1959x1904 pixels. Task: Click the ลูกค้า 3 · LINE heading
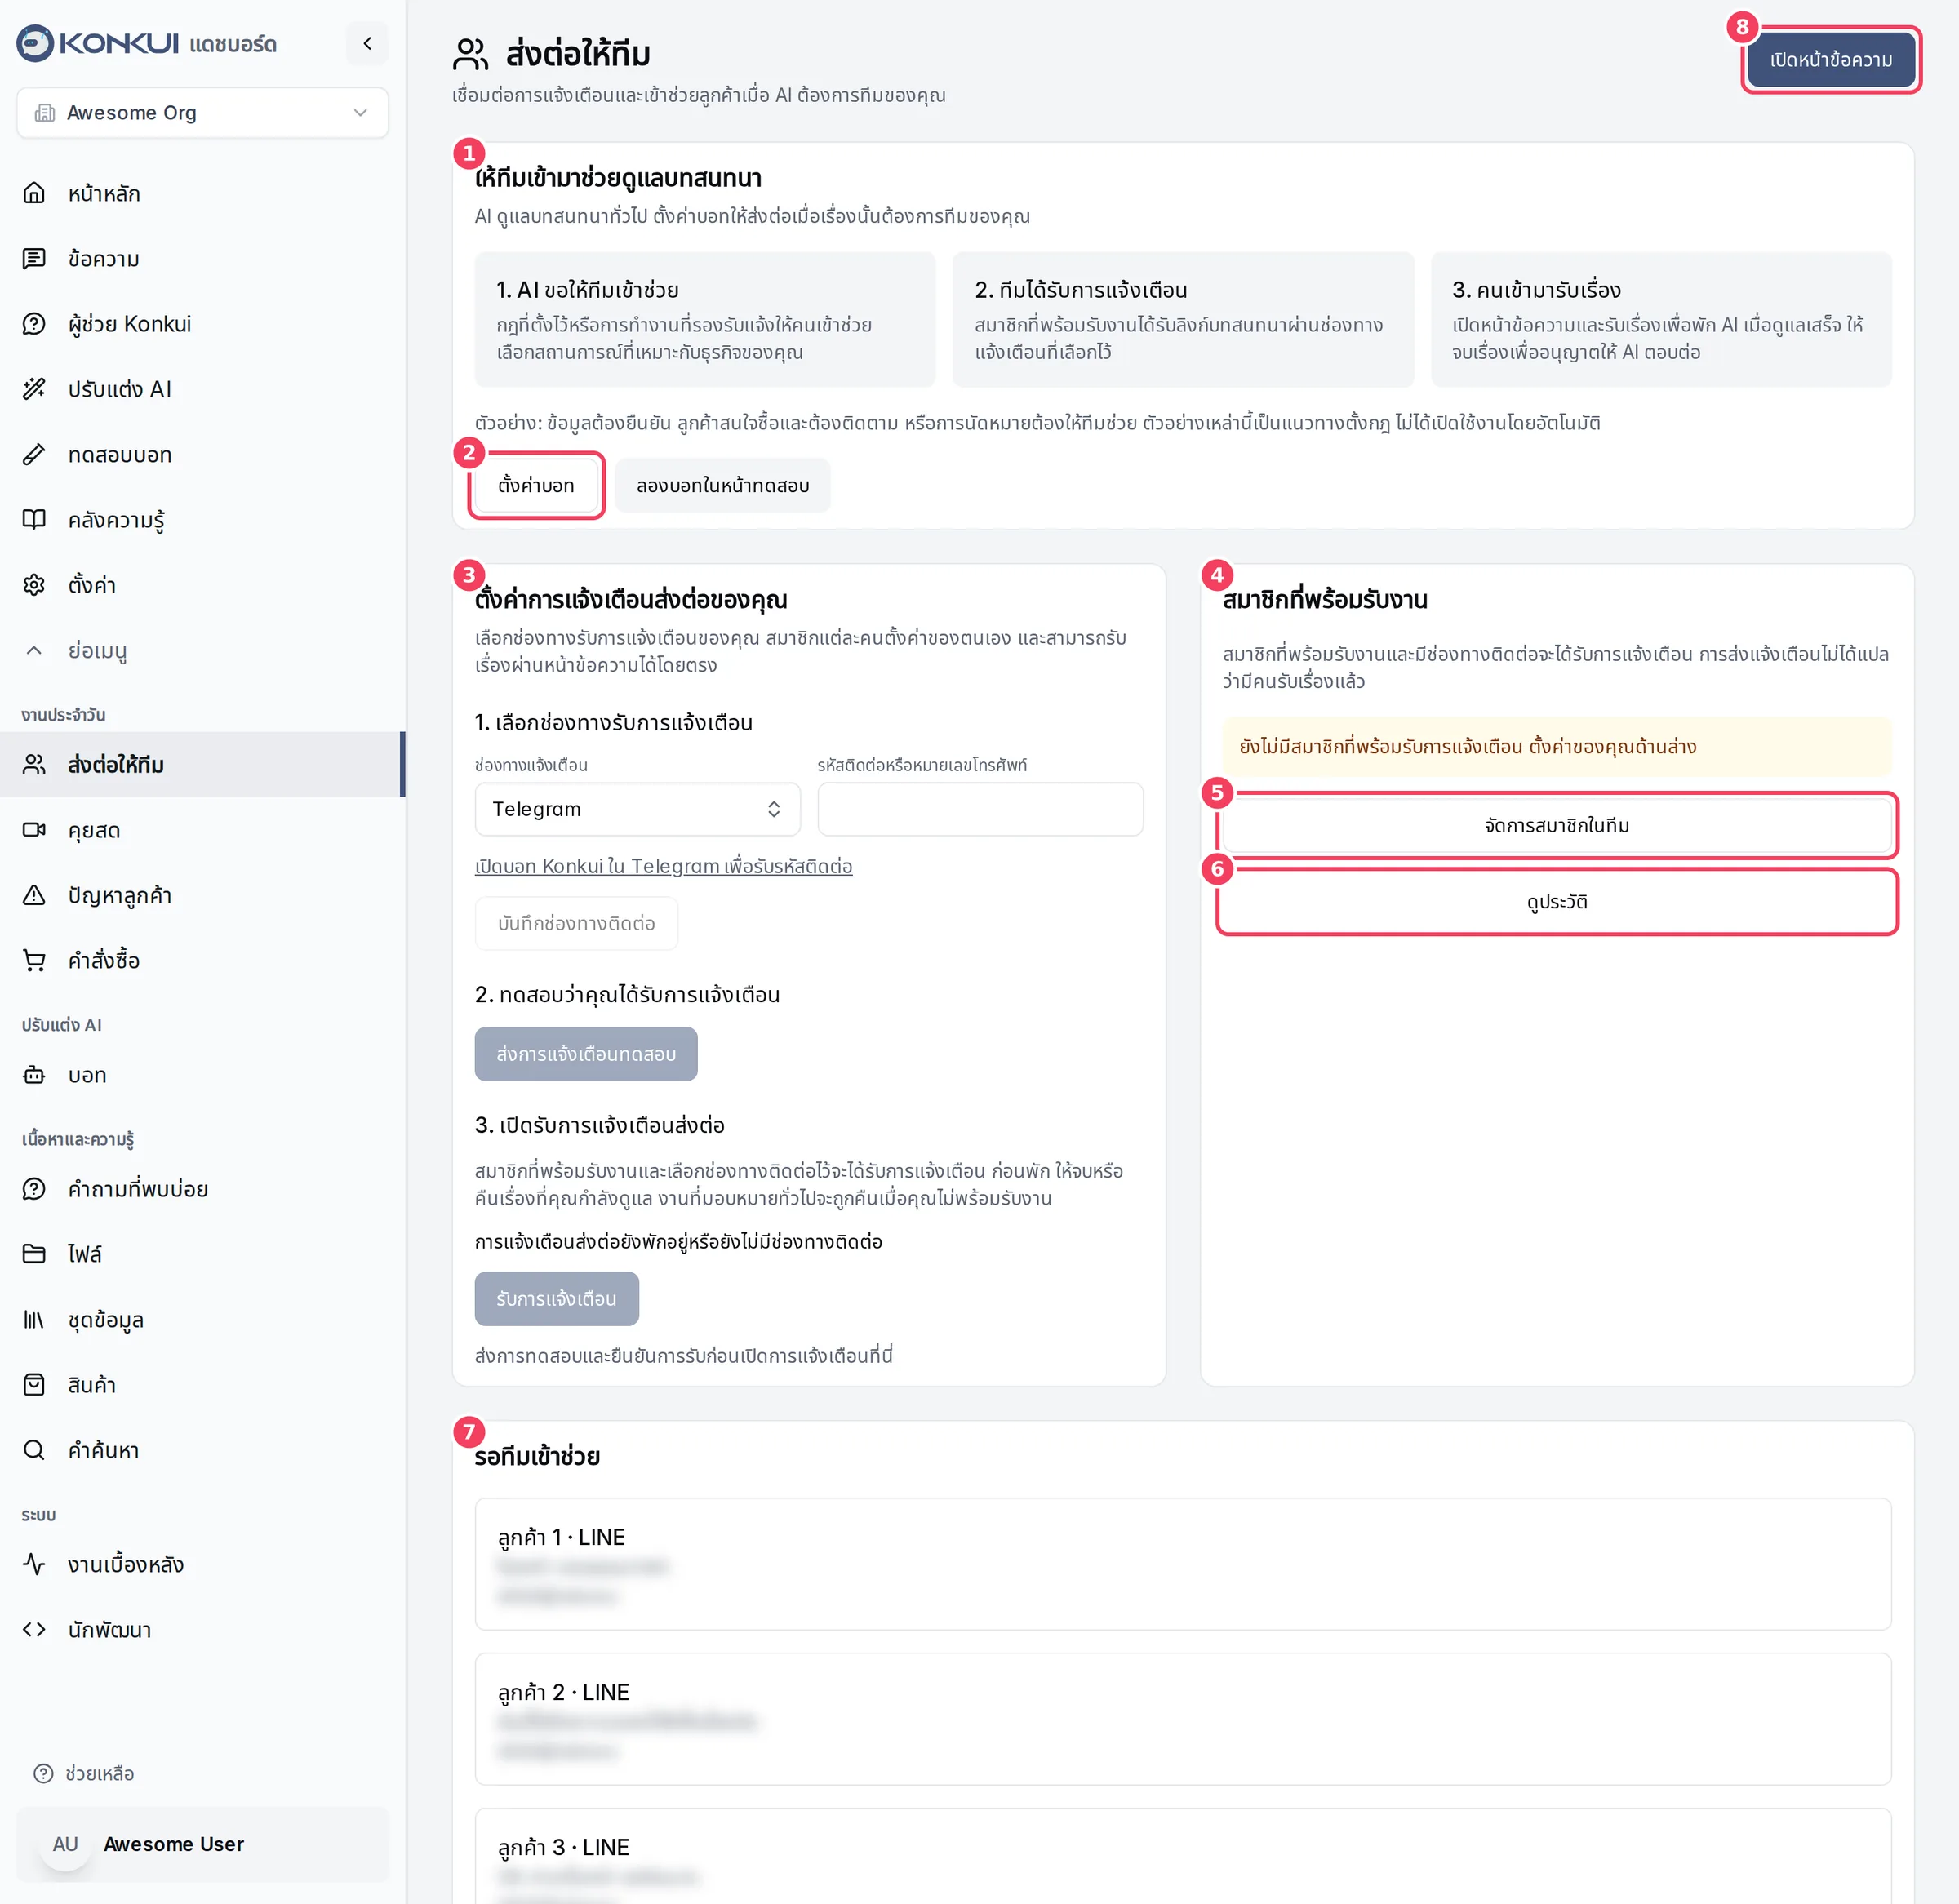[x=563, y=1847]
